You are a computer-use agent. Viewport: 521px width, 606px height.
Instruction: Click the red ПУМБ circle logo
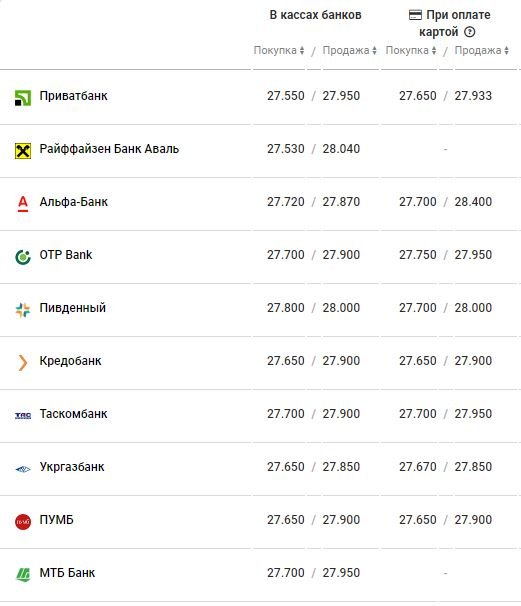pyautogui.click(x=23, y=522)
